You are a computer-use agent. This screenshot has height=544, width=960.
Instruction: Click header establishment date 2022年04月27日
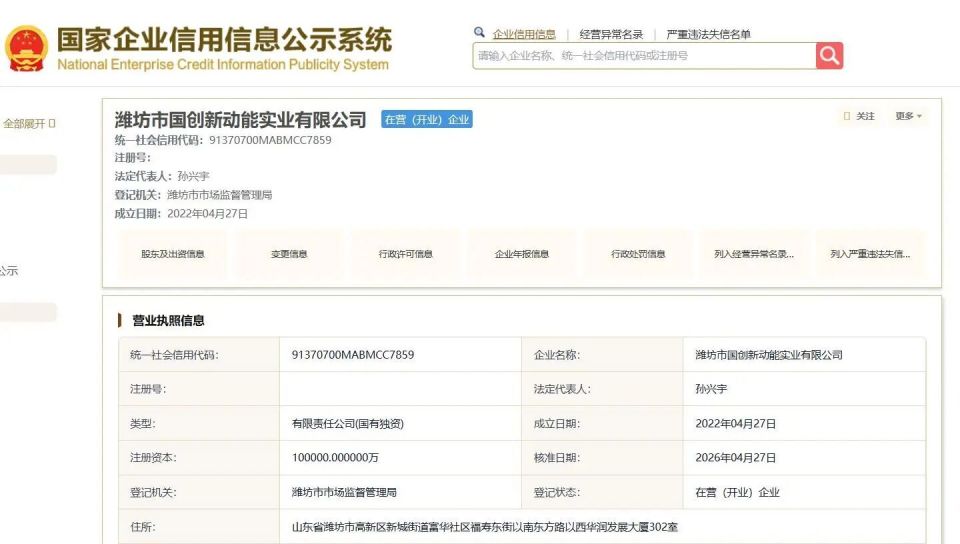click(x=208, y=214)
